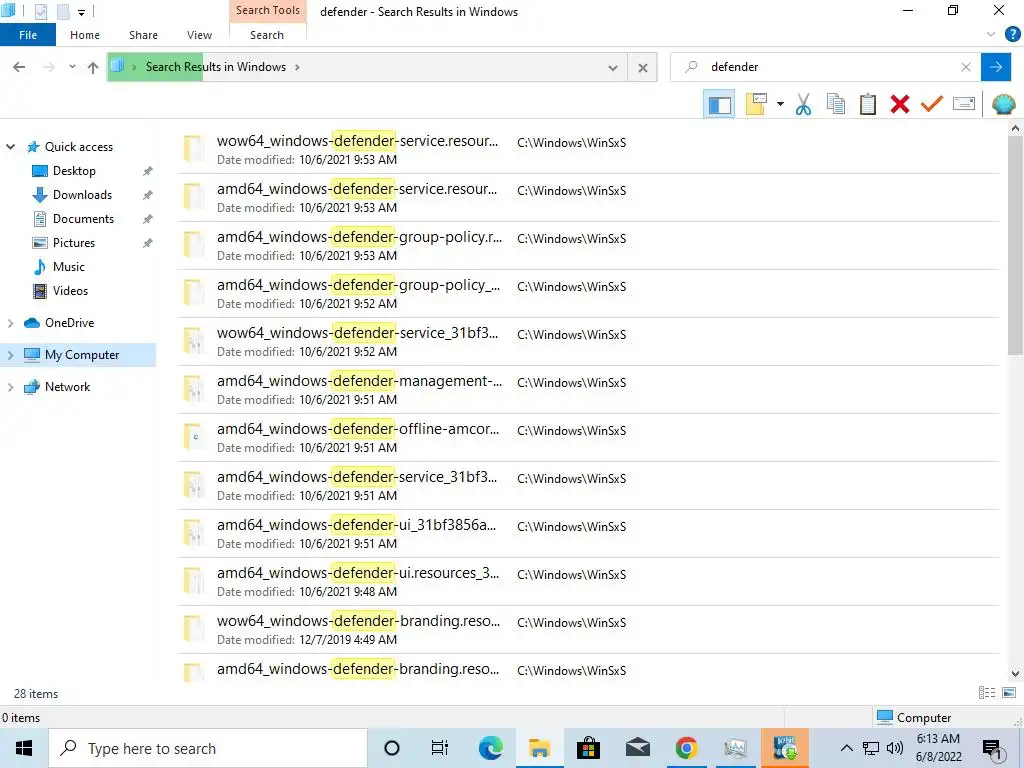Image resolution: width=1024 pixels, height=768 pixels.
Task: Switch to large thumbnails view icon
Action: pyautogui.click(x=1009, y=693)
